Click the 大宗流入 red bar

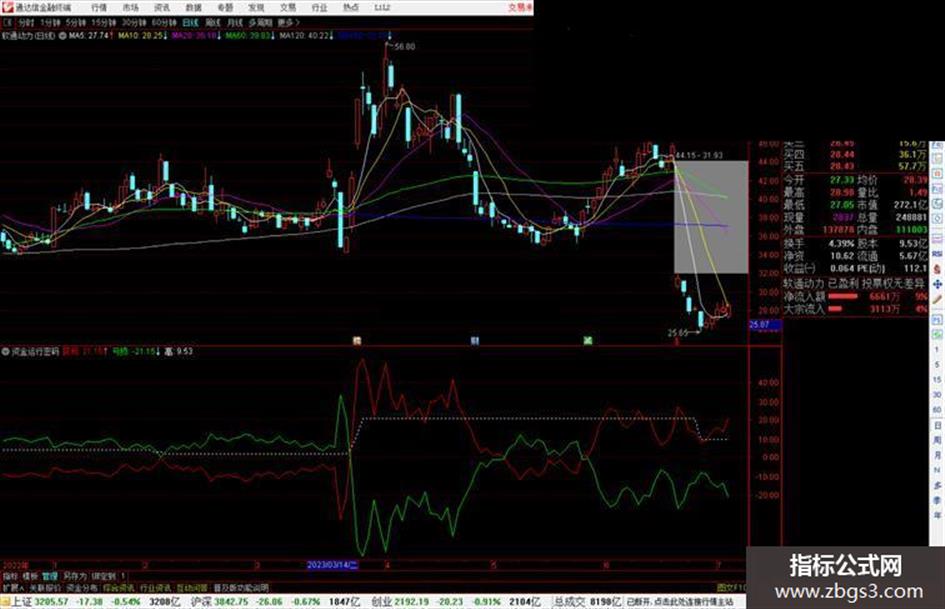click(x=835, y=309)
